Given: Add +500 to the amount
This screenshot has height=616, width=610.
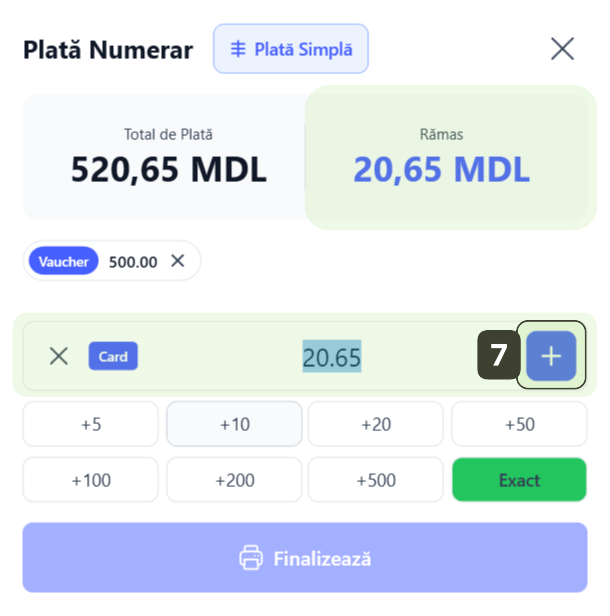Looking at the screenshot, I should coord(376,480).
